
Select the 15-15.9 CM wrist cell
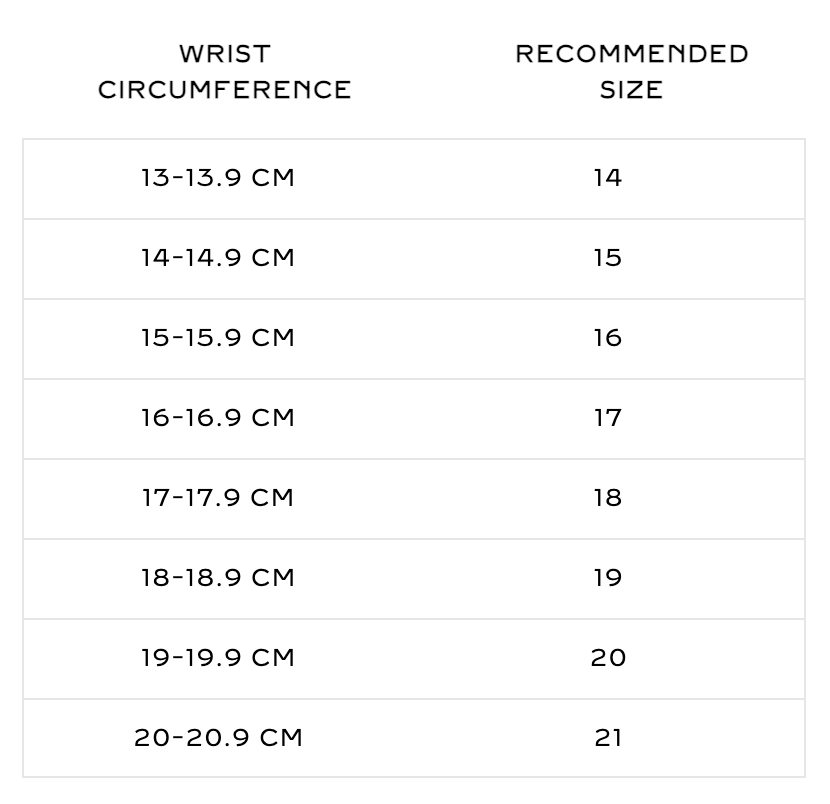point(218,338)
